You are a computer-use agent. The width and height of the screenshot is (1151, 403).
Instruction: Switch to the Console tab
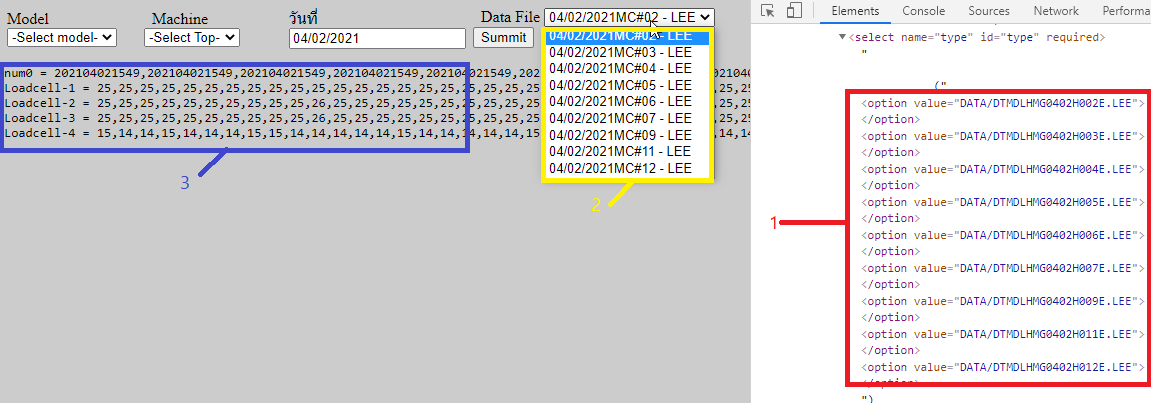923,11
